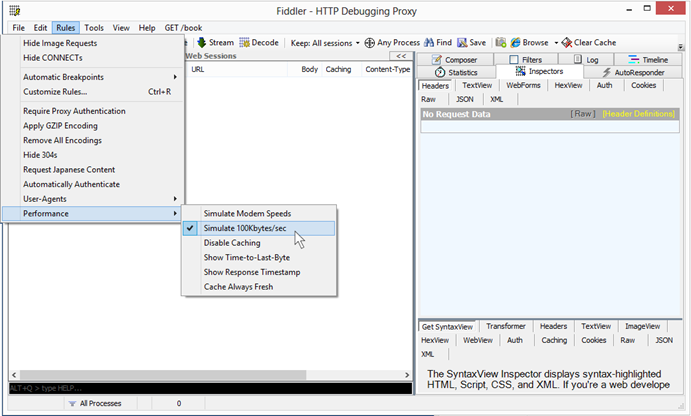This screenshot has width=691, height=416.
Task: Click the Decode toolbar icon
Action: [x=244, y=43]
